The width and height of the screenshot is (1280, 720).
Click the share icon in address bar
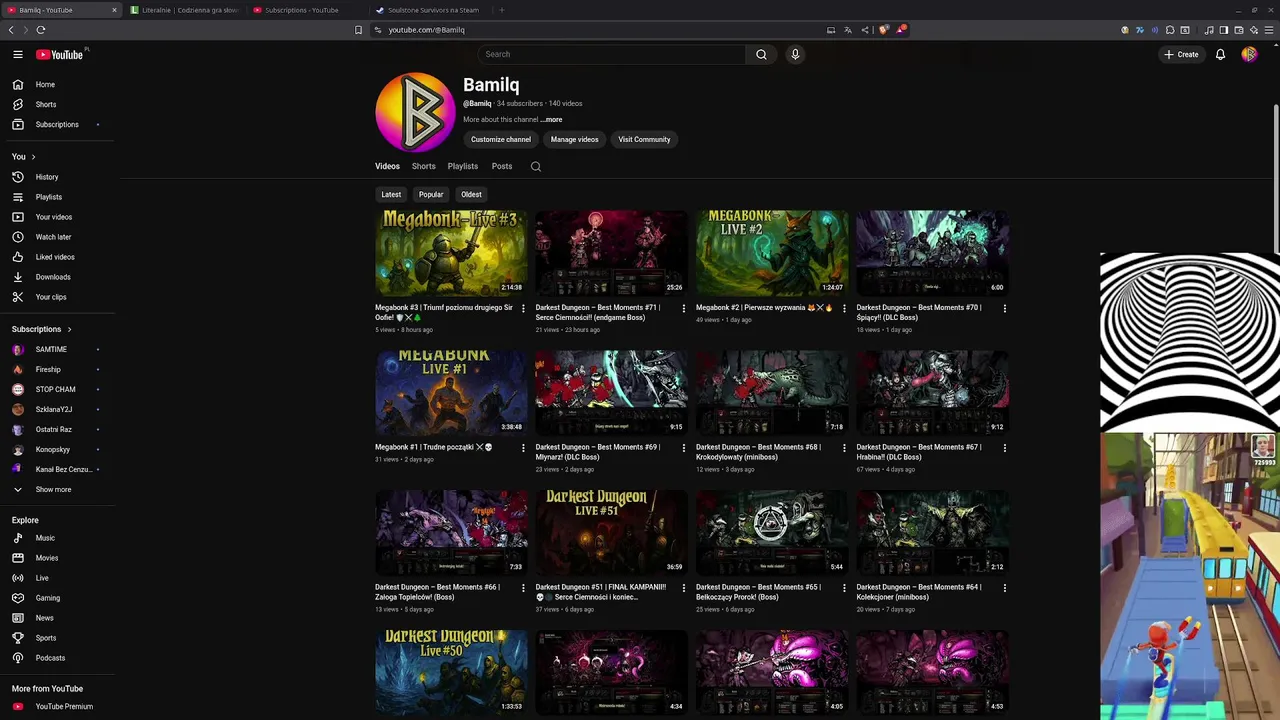tap(865, 30)
